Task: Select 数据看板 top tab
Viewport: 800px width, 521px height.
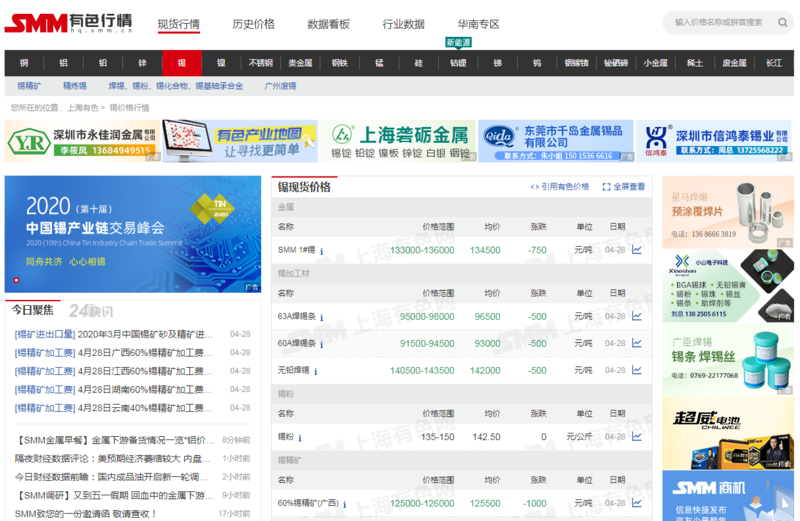Action: pyautogui.click(x=329, y=24)
